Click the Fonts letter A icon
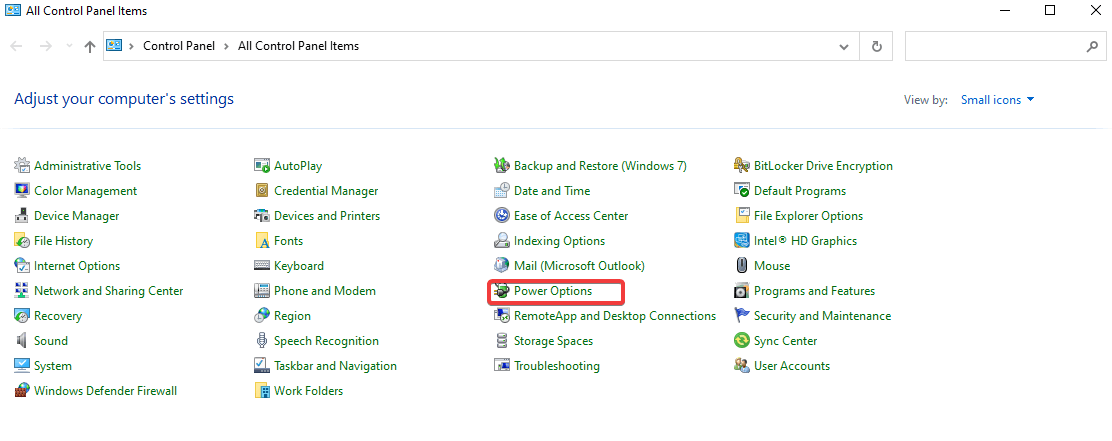 coord(262,241)
